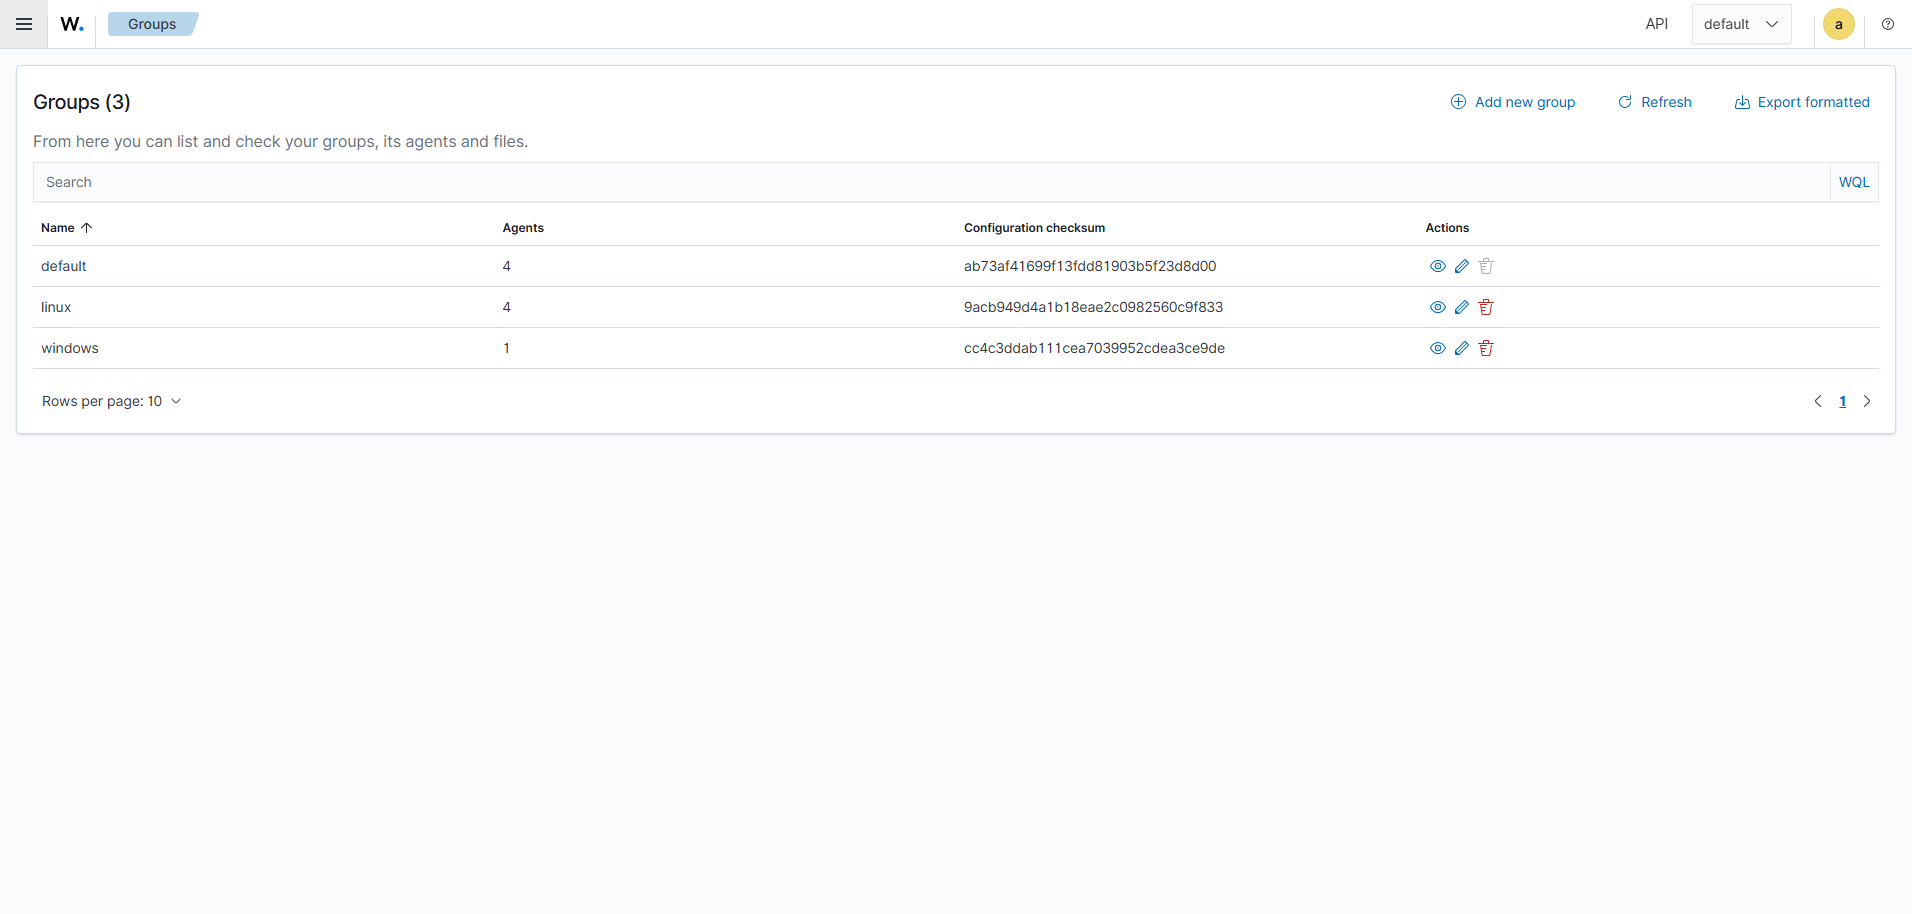Expand the default API selector dropdown

pos(1741,24)
